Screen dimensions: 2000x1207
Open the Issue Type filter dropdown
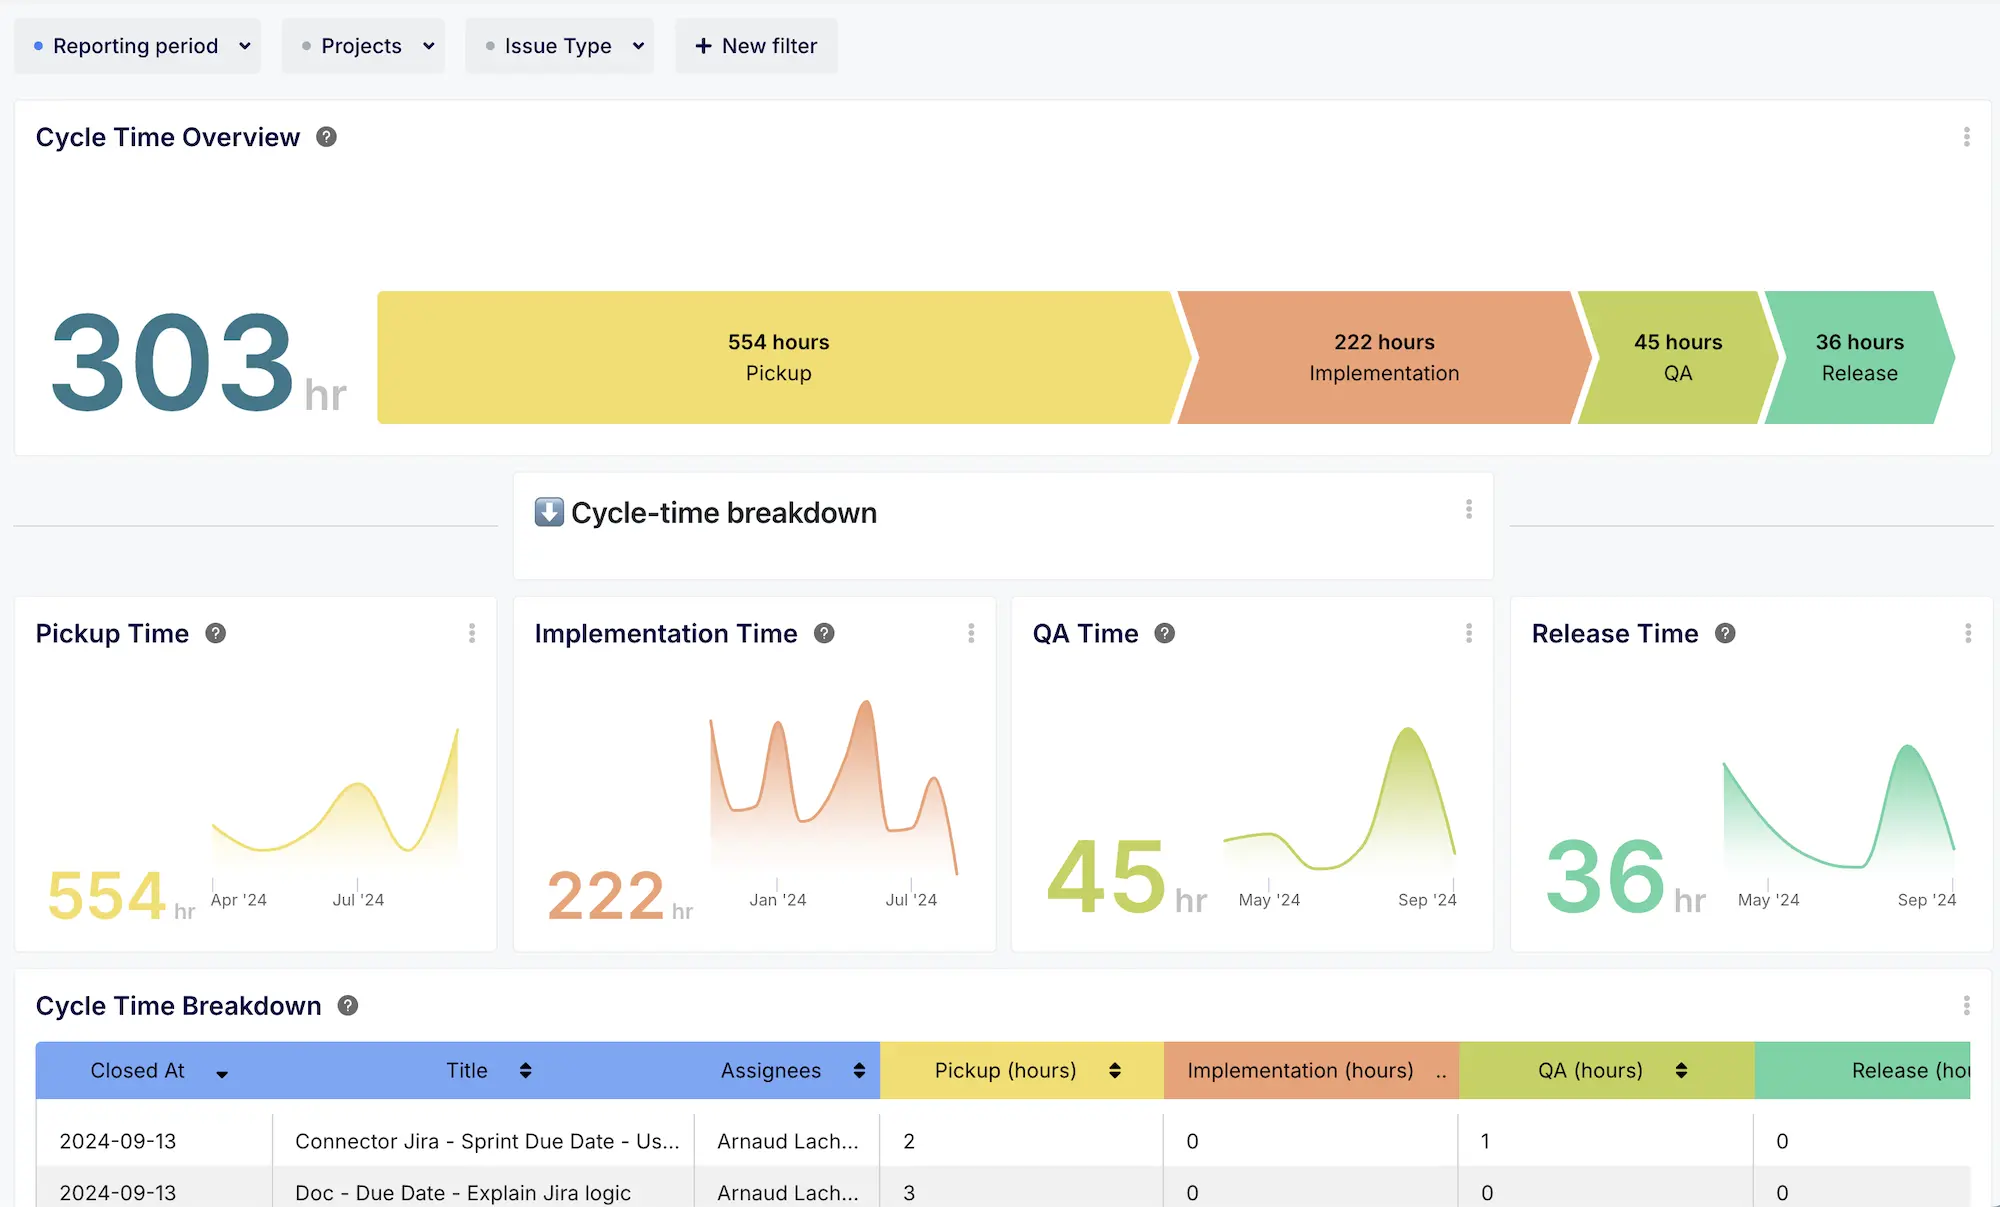point(559,45)
